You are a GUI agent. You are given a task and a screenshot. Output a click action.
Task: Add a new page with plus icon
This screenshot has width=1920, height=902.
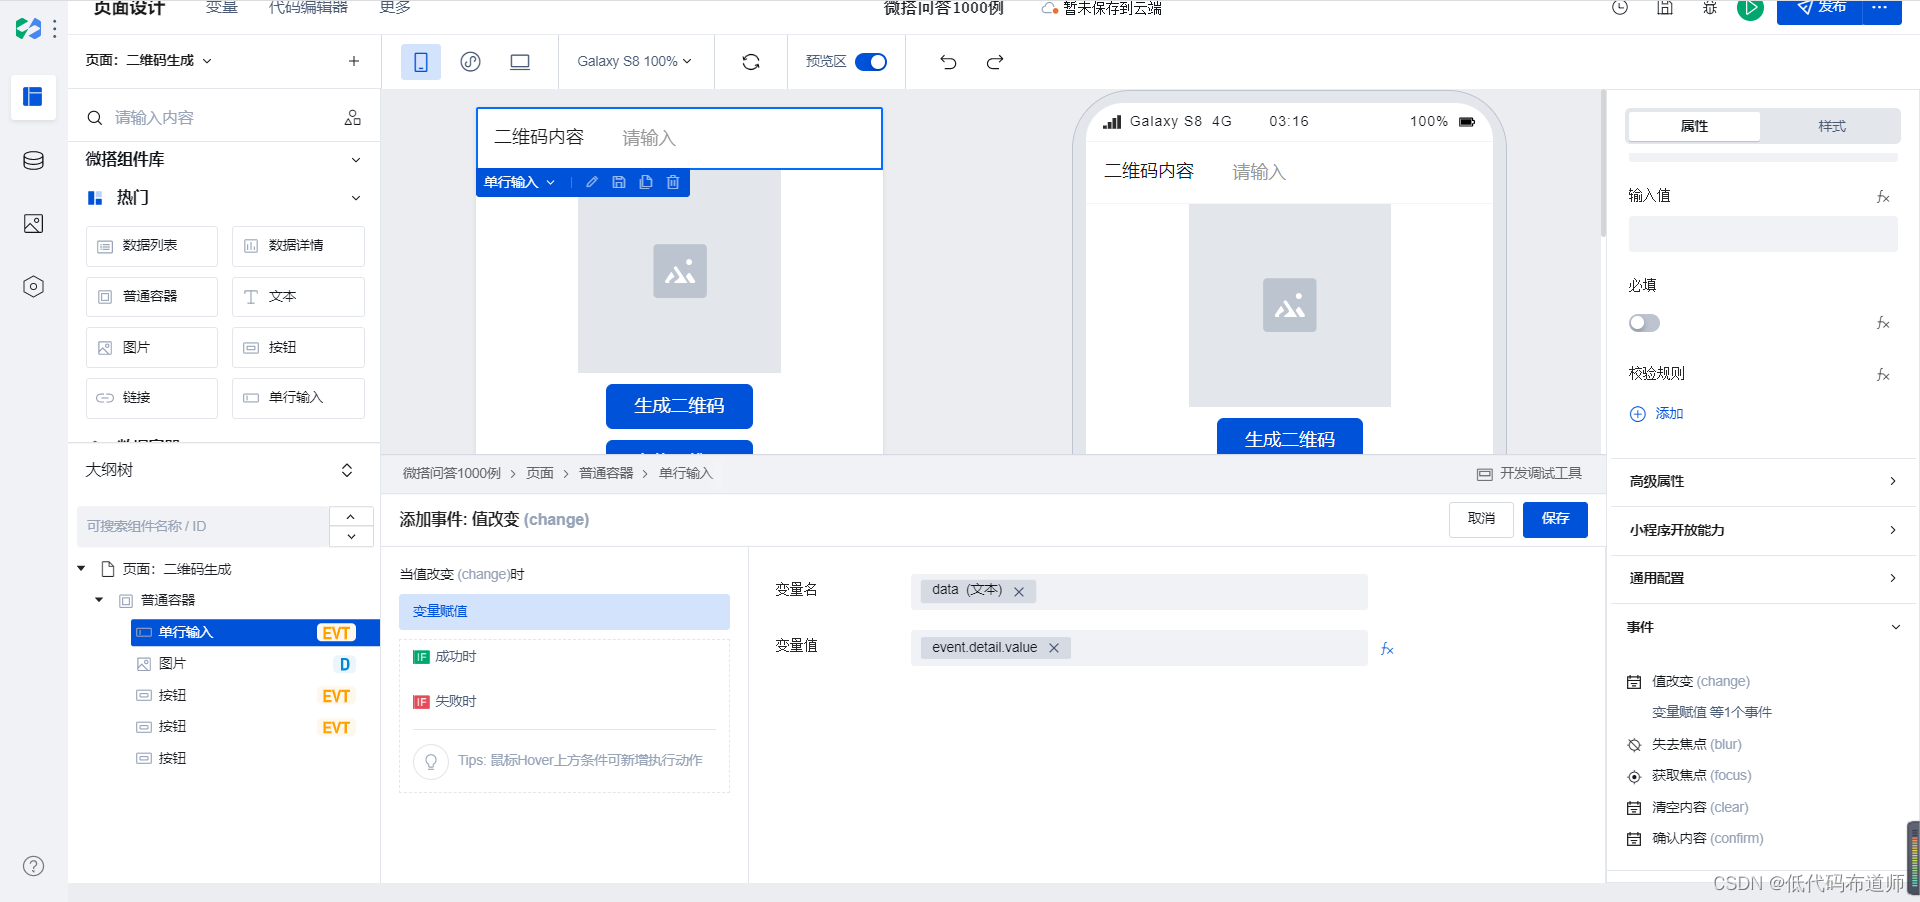point(354,61)
